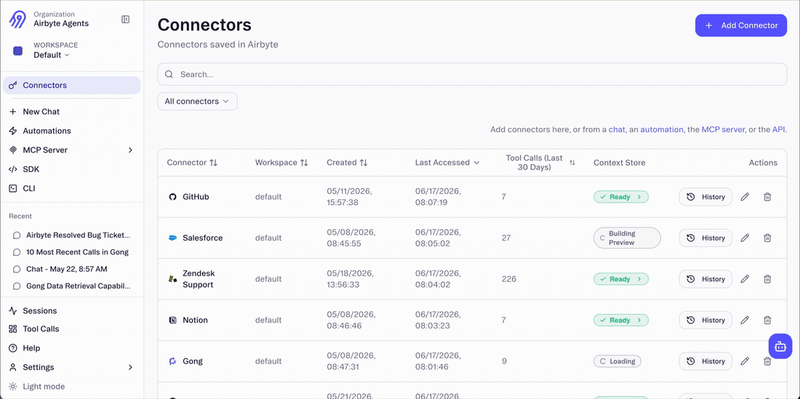Follow the API link in hint text
This screenshot has height=399, width=800.
(779, 130)
